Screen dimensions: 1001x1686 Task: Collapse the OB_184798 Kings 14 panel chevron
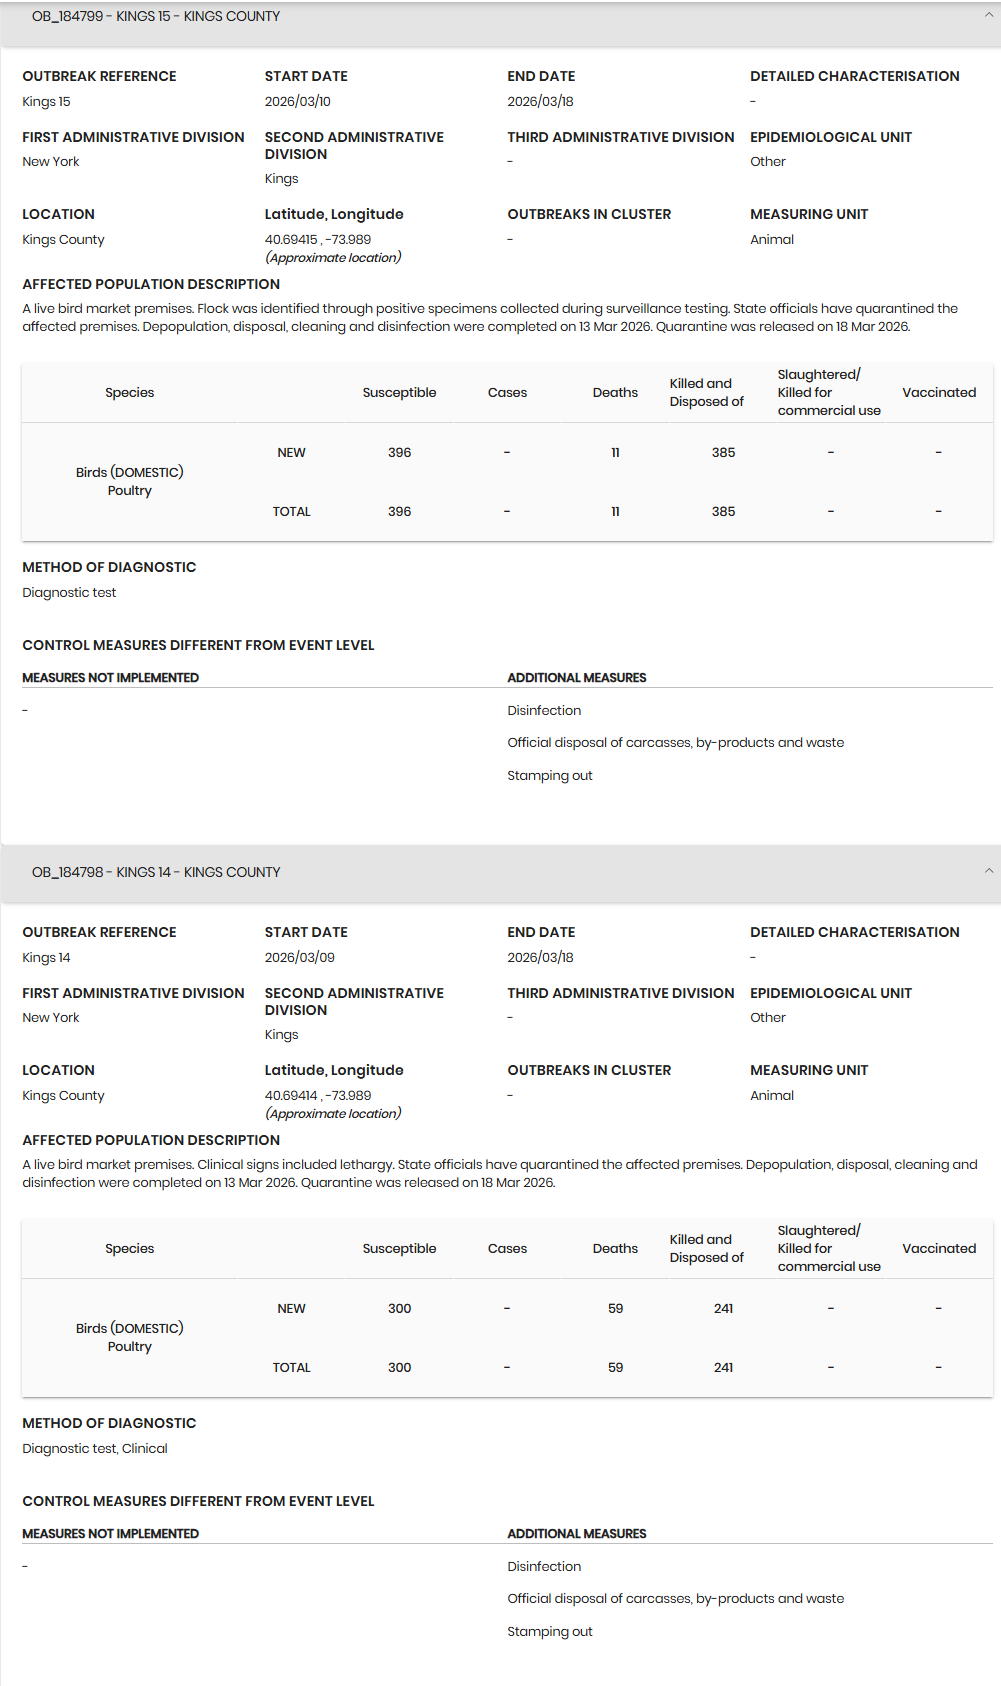[988, 871]
